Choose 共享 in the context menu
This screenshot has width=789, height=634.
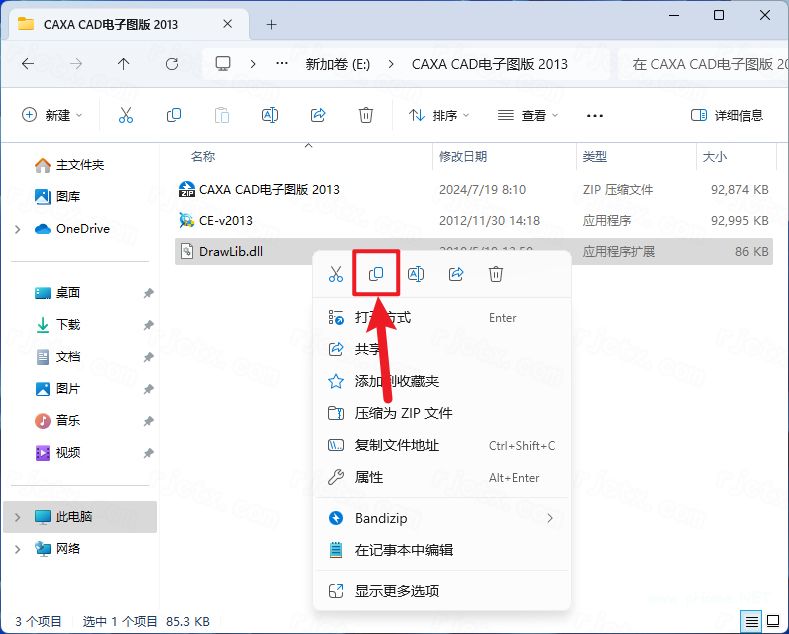click(442, 349)
